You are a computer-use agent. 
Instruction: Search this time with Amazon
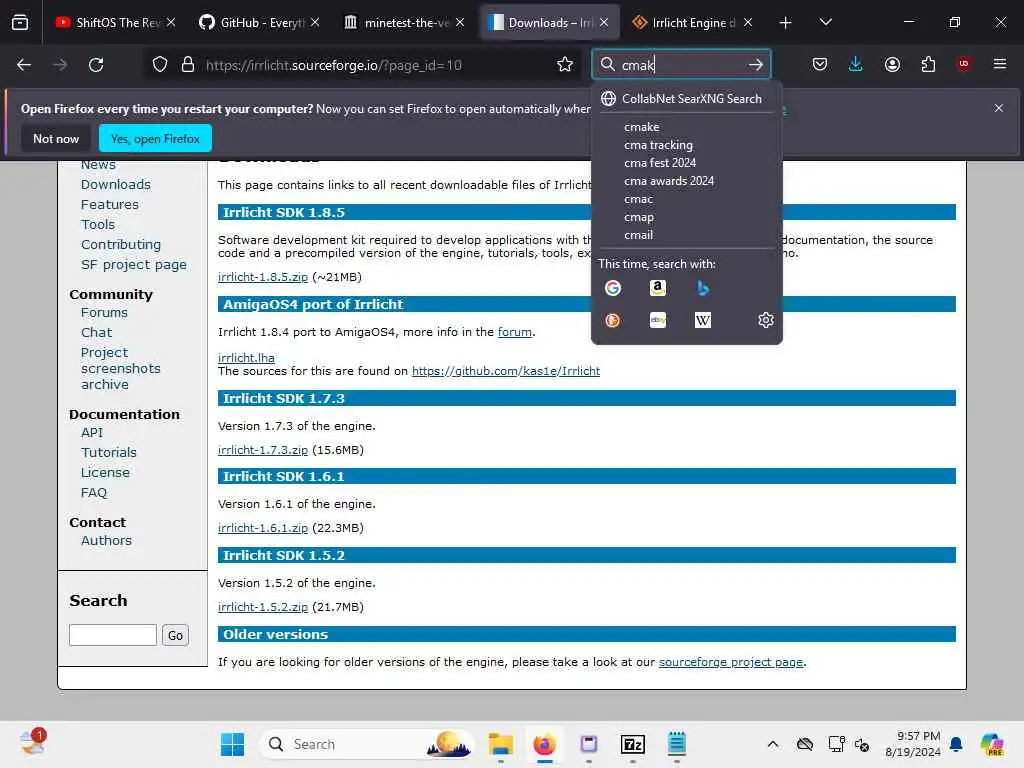coord(658,288)
